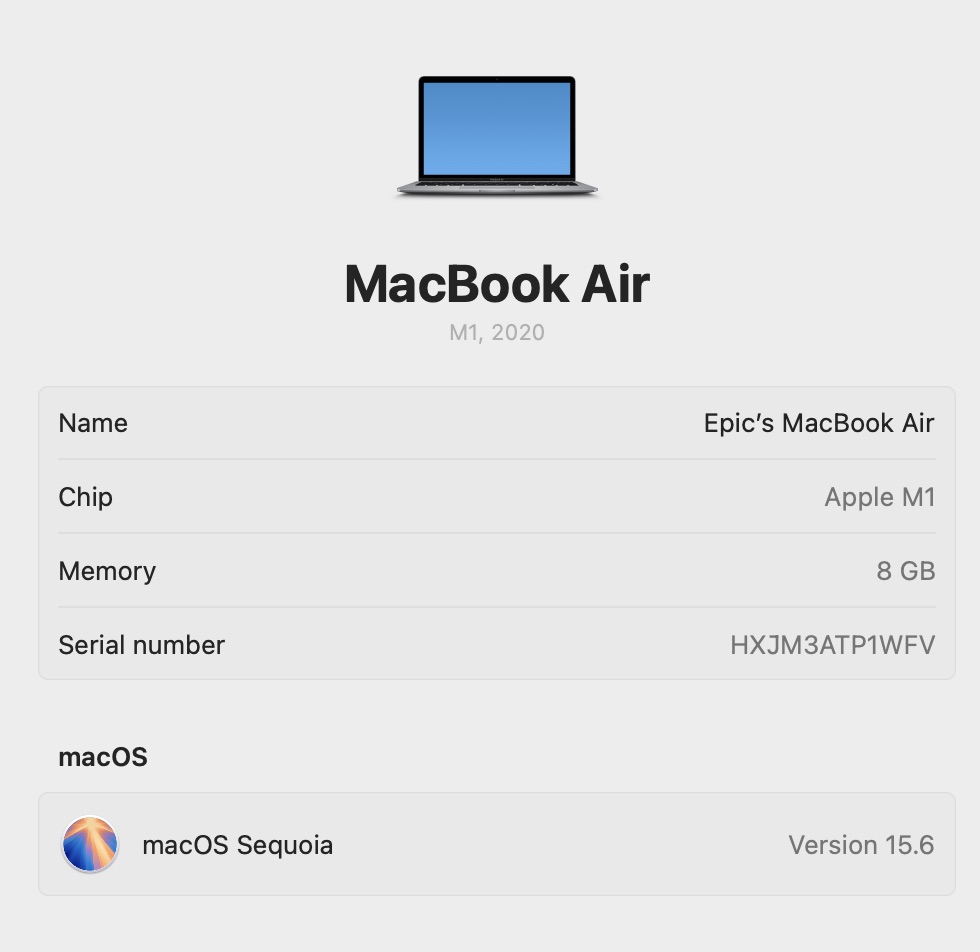This screenshot has height=952, width=980.
Task: Select serial number HXJM3ATP1WFV text
Action: 832,645
